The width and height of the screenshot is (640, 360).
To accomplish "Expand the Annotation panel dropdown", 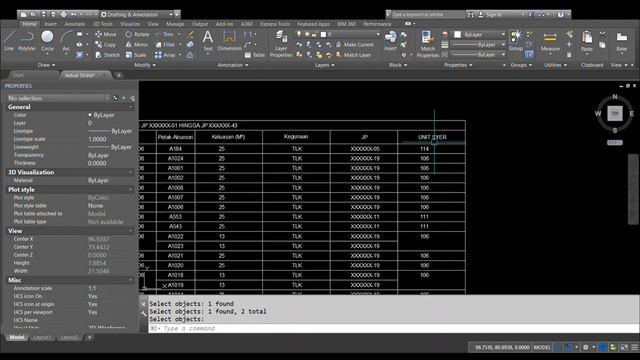I will tap(232, 65).
